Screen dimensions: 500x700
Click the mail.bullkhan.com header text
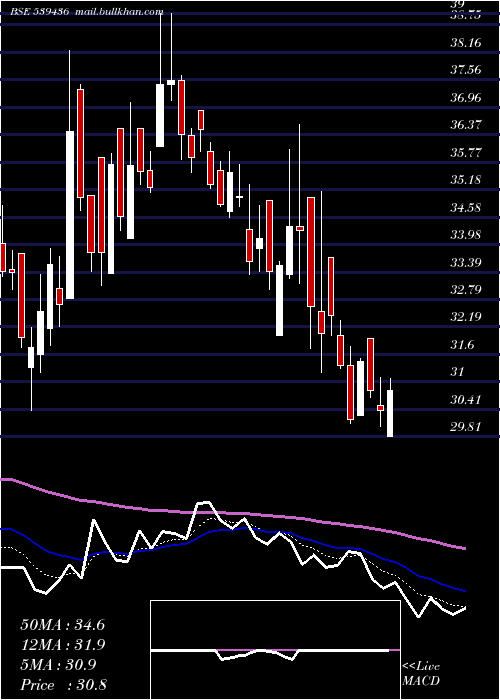(118, 12)
